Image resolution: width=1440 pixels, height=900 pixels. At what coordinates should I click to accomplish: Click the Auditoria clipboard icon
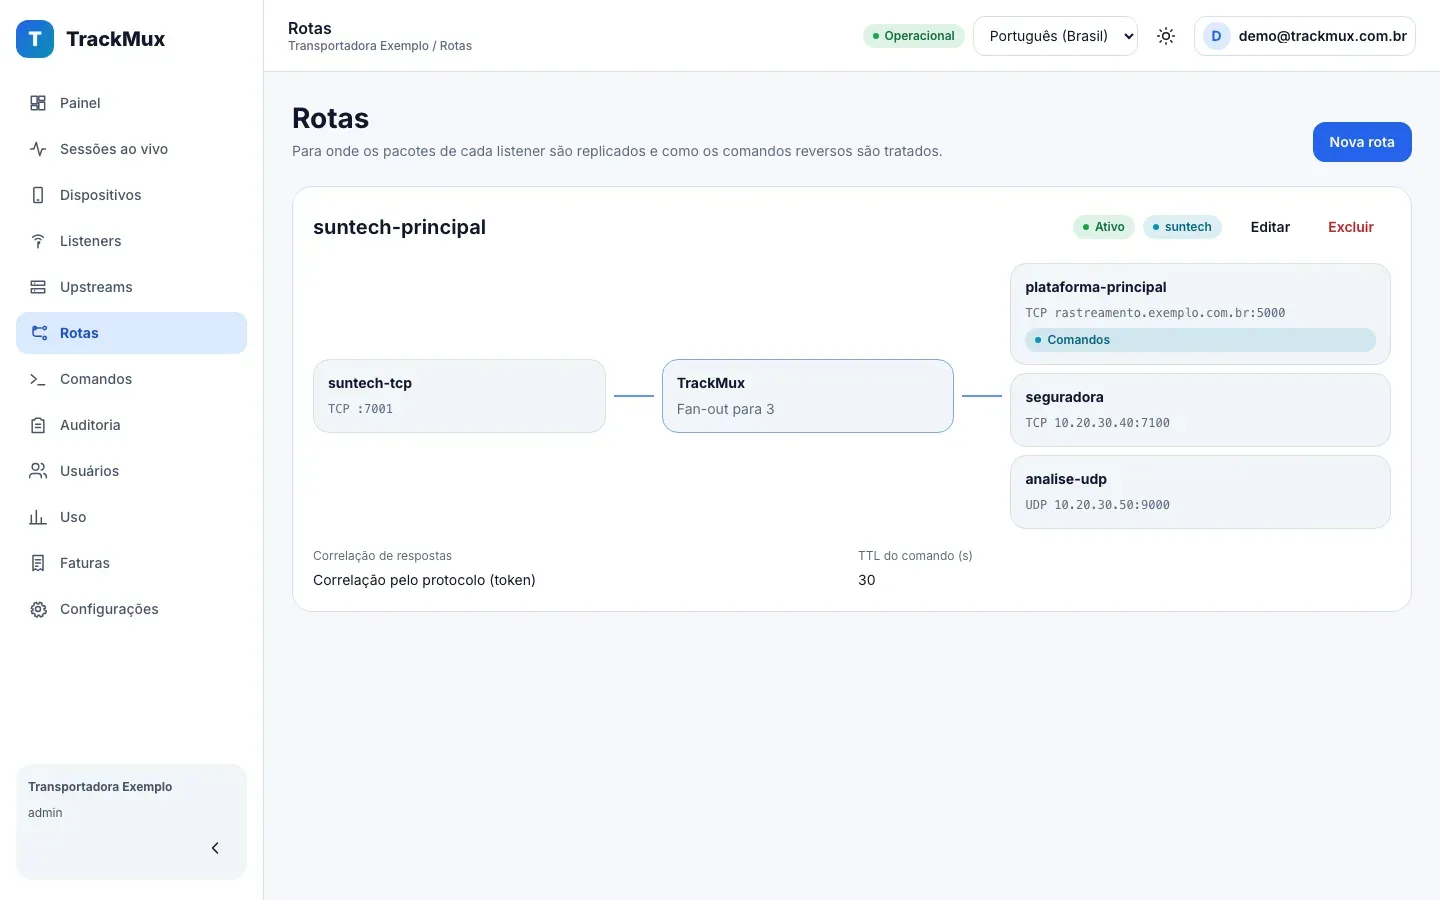pyautogui.click(x=38, y=425)
